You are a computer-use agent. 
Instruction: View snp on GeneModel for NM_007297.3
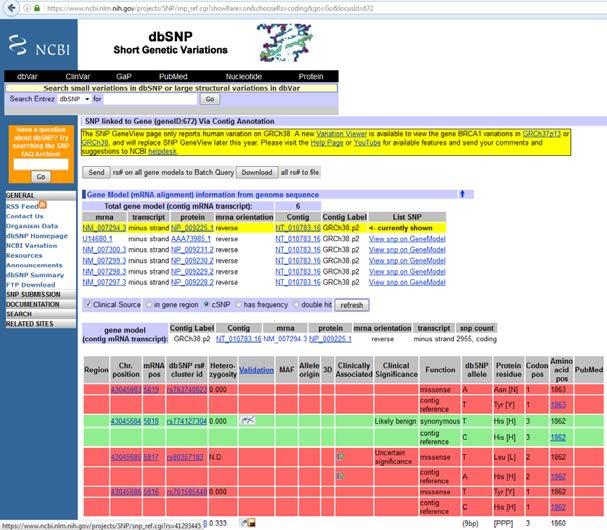(407, 282)
